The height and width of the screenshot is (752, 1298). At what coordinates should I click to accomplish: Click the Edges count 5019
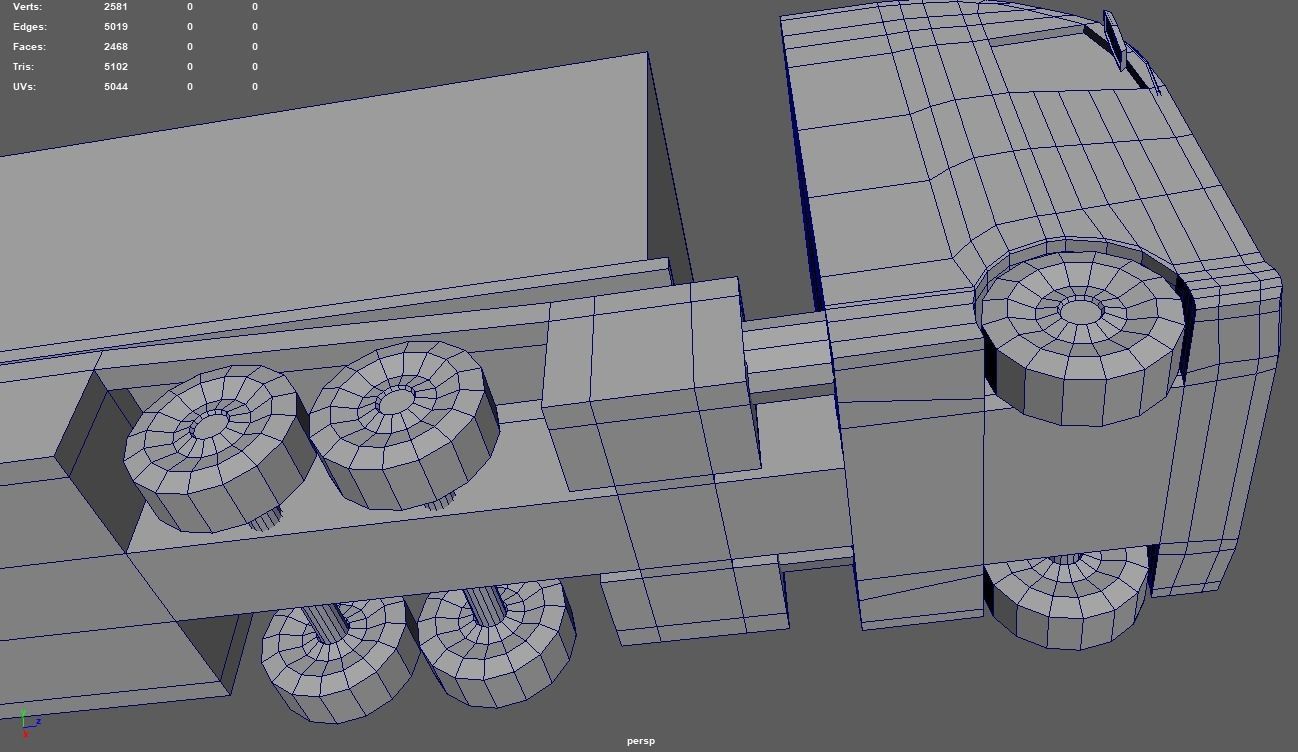[x=116, y=27]
